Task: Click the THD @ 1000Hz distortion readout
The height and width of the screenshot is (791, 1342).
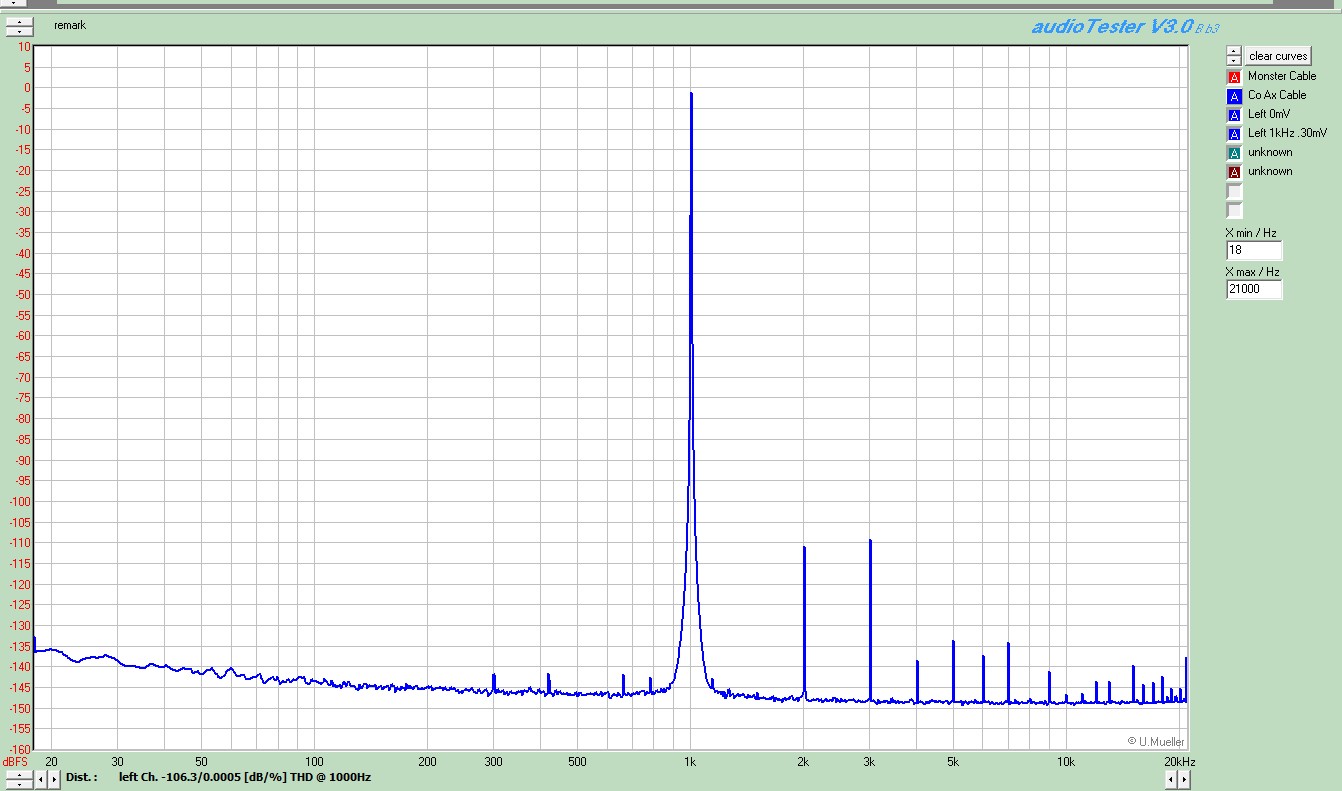Action: [245, 777]
